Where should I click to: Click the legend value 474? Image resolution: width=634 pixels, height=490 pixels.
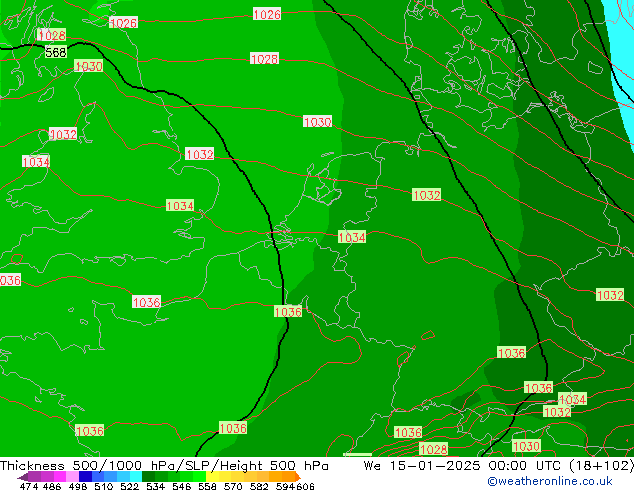(x=29, y=486)
